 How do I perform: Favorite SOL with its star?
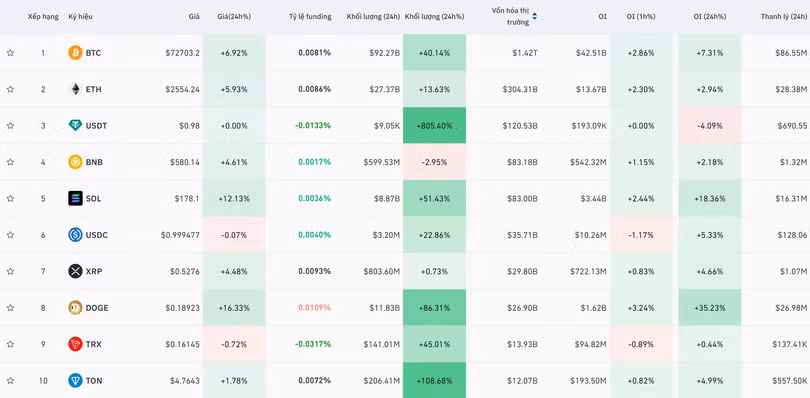[x=10, y=198]
